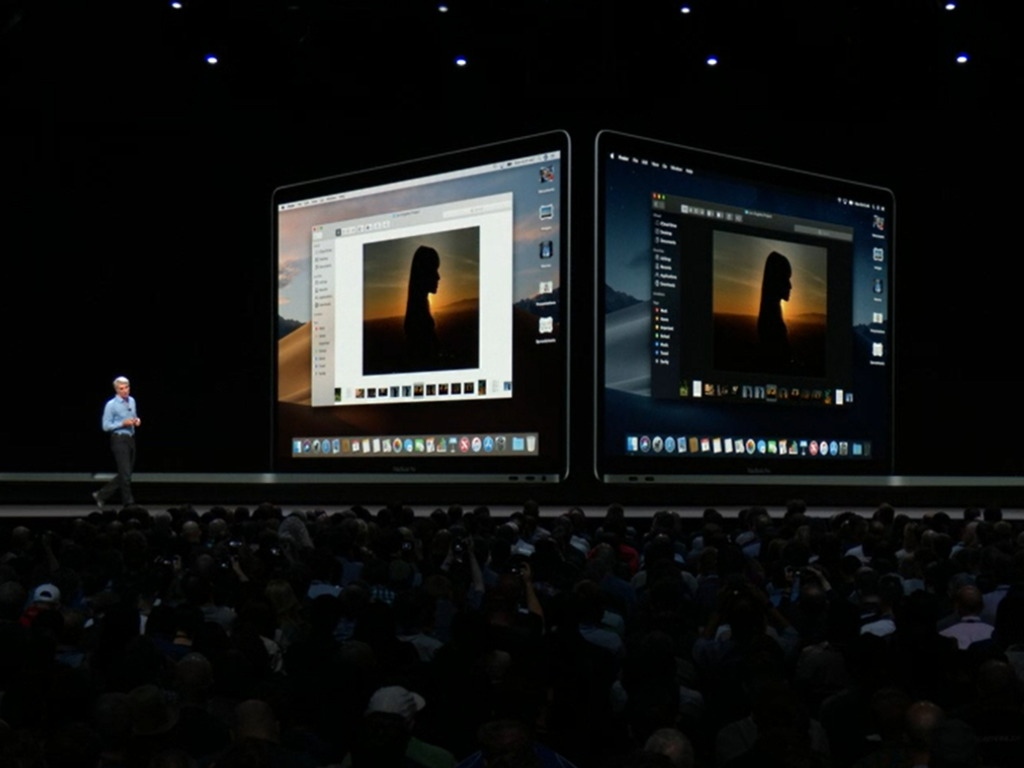Image resolution: width=1024 pixels, height=768 pixels.
Task: Open the Presentations stack on the light-mode desktop
Action: [546, 288]
